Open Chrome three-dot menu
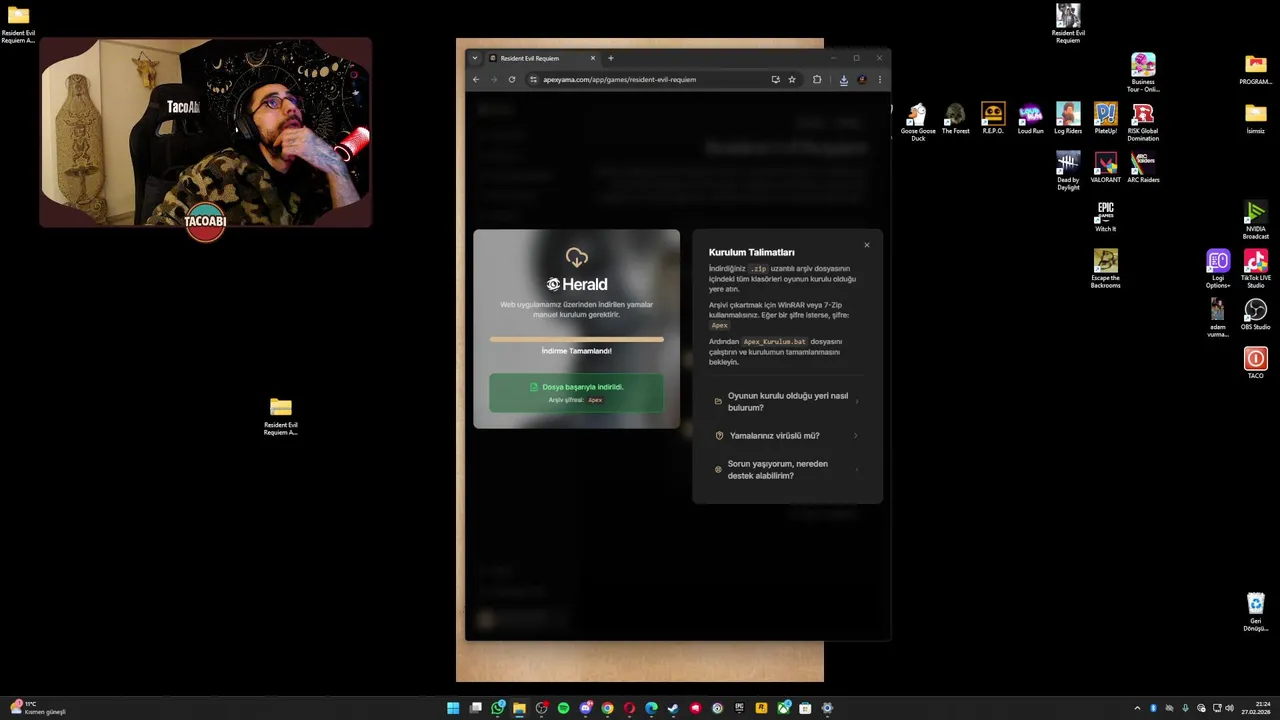 (x=880, y=79)
